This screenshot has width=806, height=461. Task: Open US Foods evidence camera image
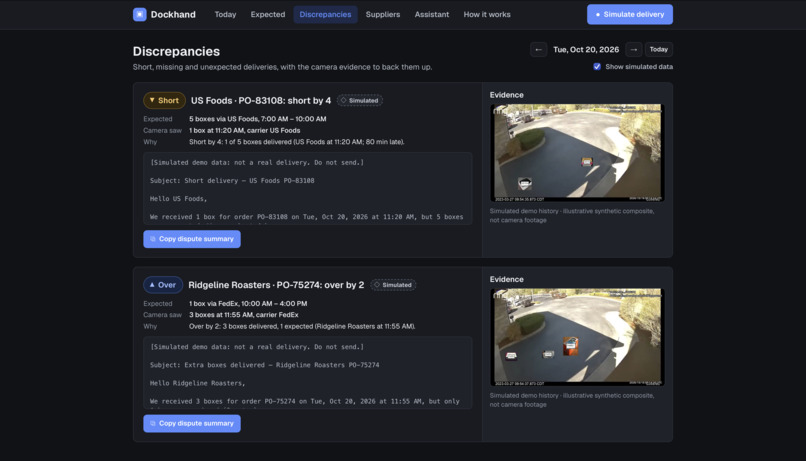point(577,153)
